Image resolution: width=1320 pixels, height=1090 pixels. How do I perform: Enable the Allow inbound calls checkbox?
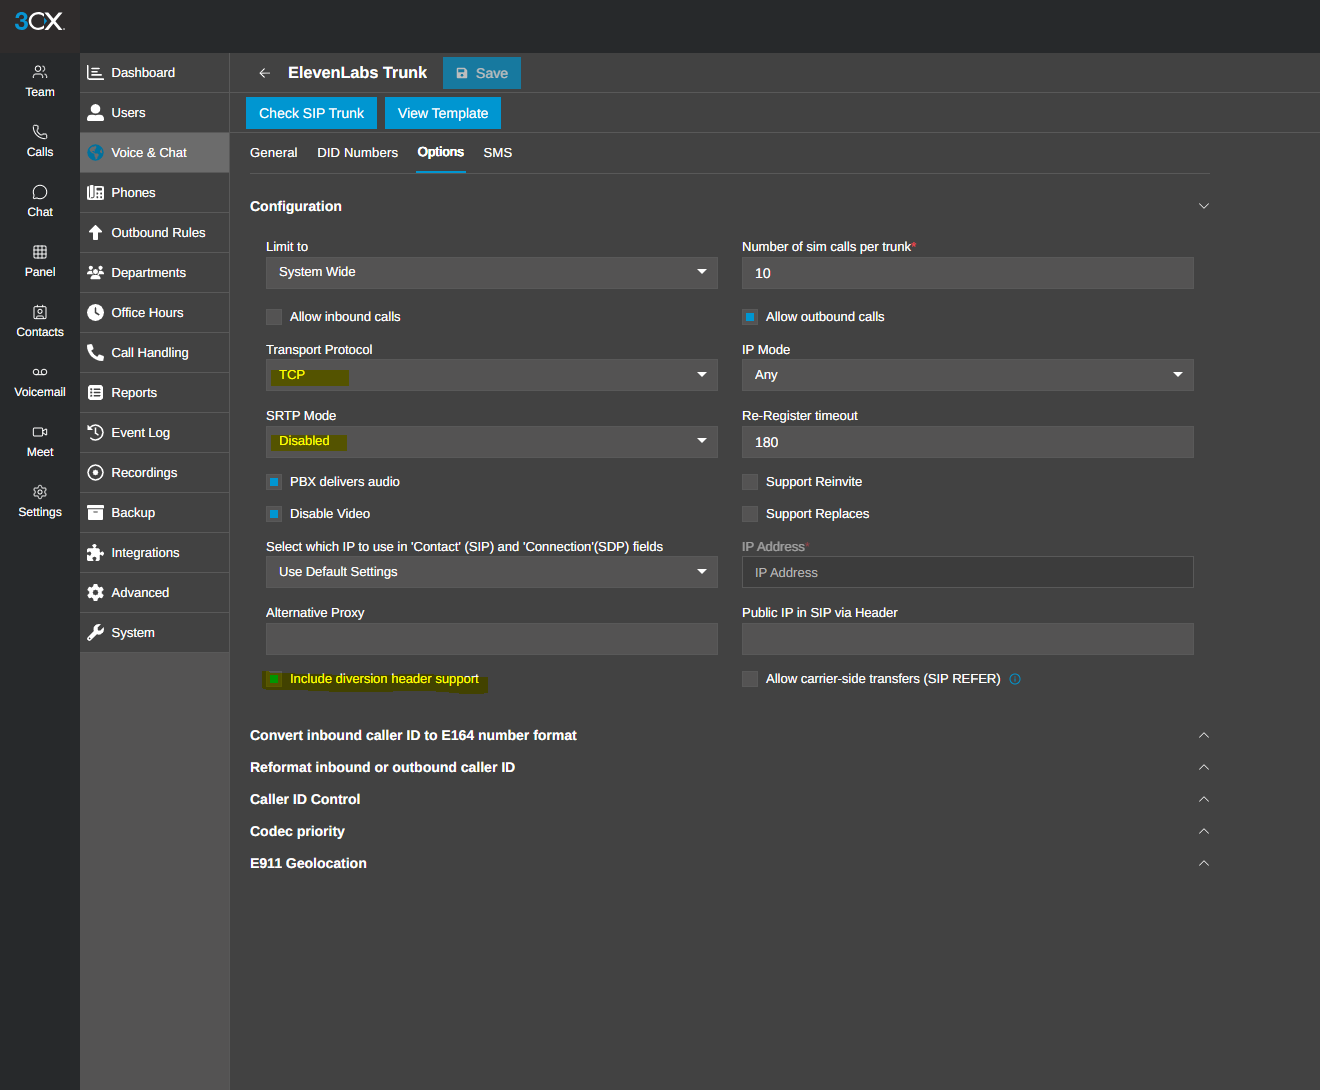coord(274,317)
